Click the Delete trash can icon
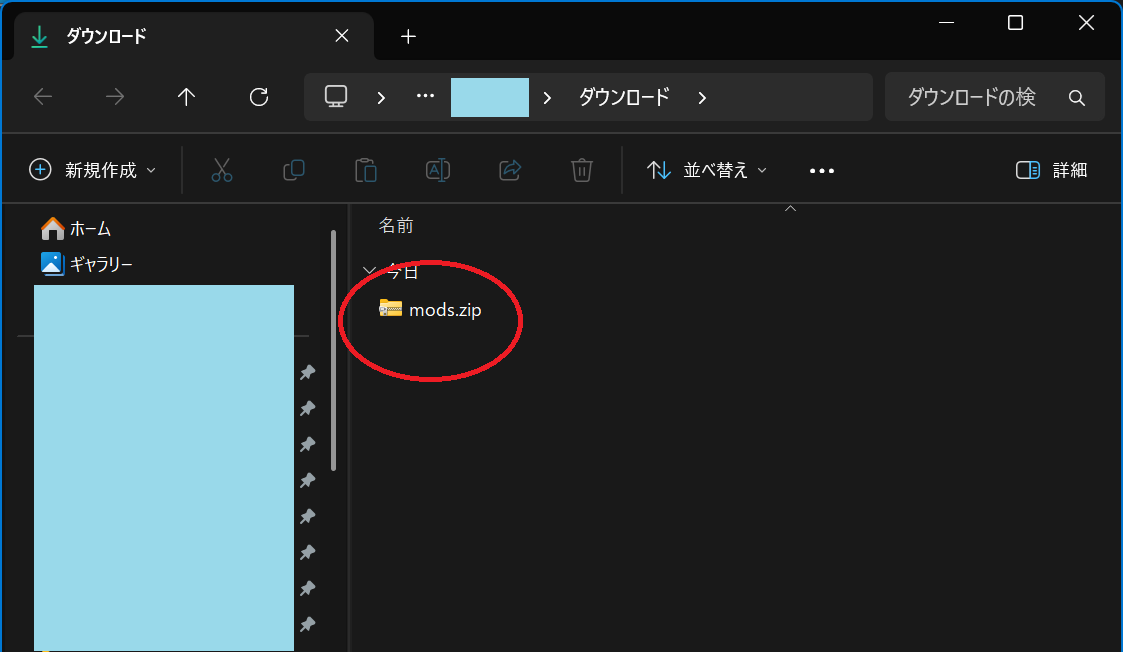 (x=582, y=170)
